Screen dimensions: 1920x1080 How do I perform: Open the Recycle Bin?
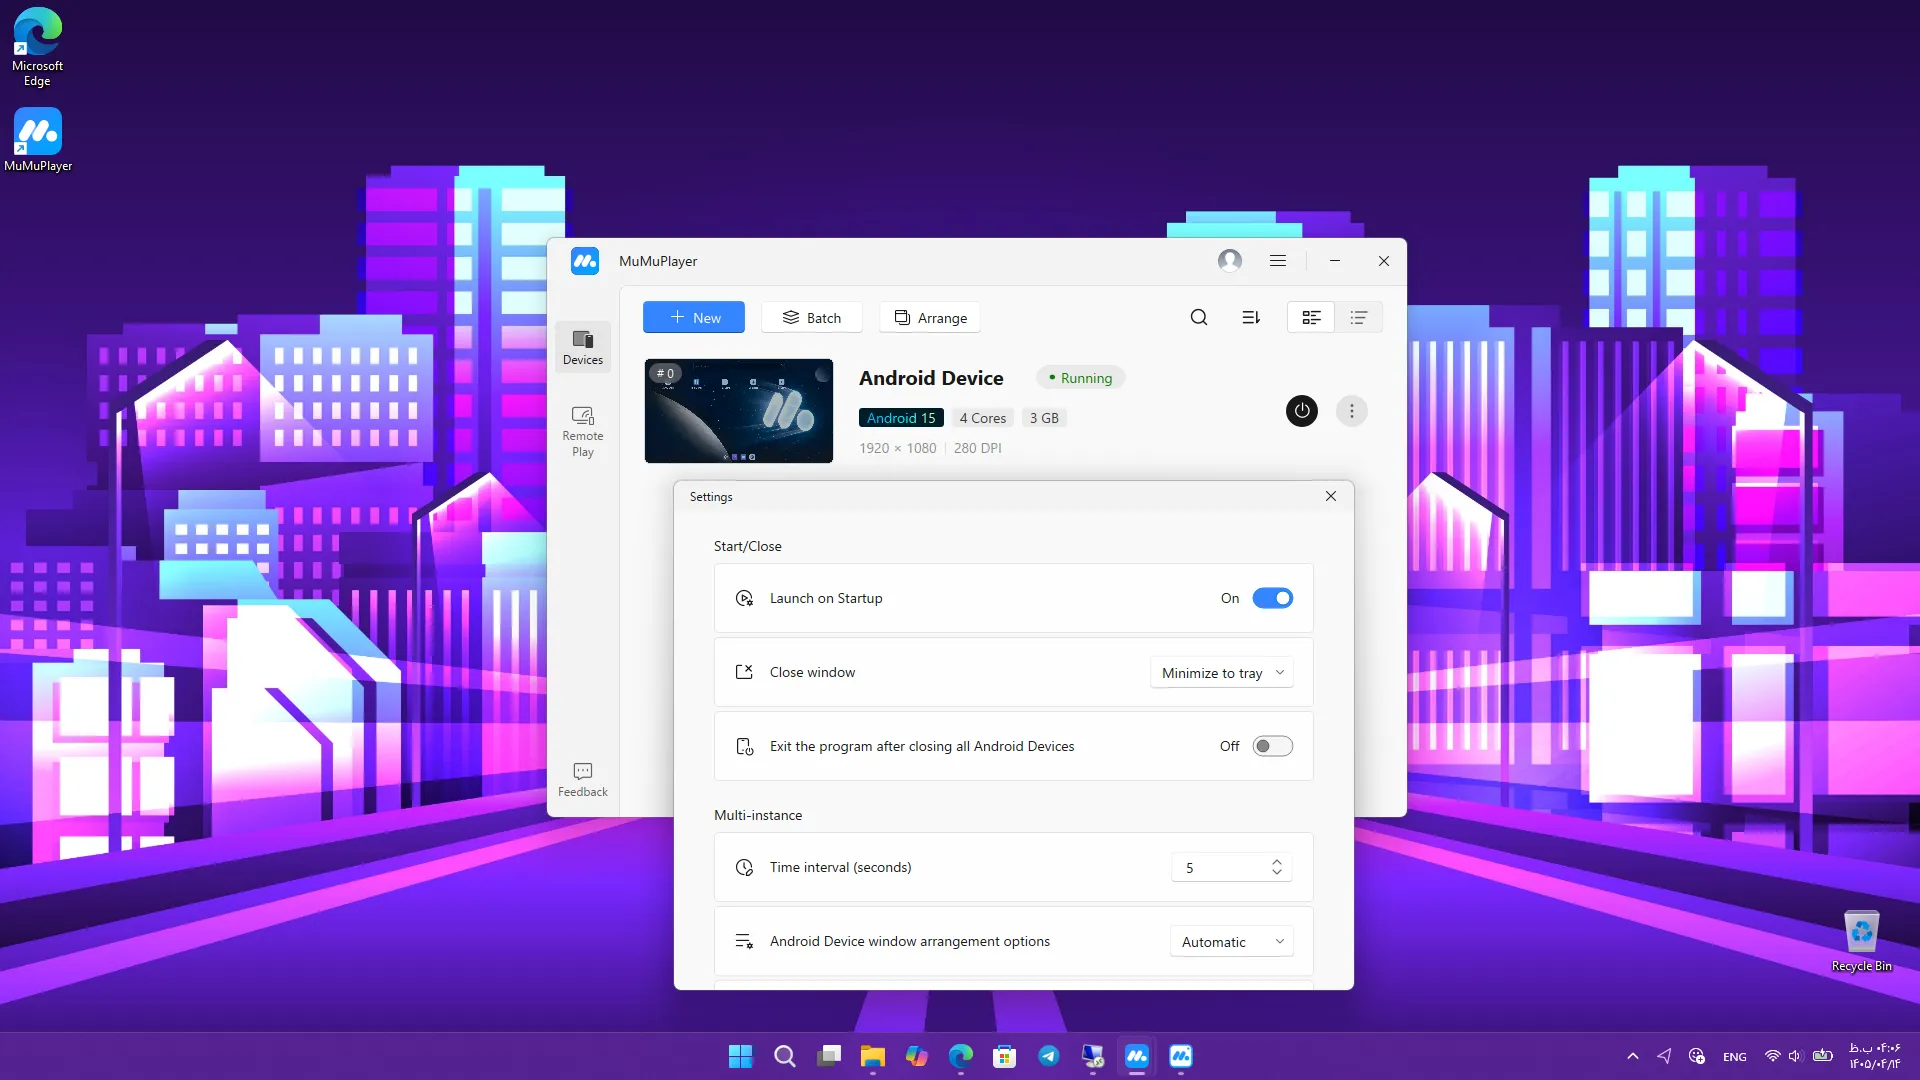coord(1861,941)
